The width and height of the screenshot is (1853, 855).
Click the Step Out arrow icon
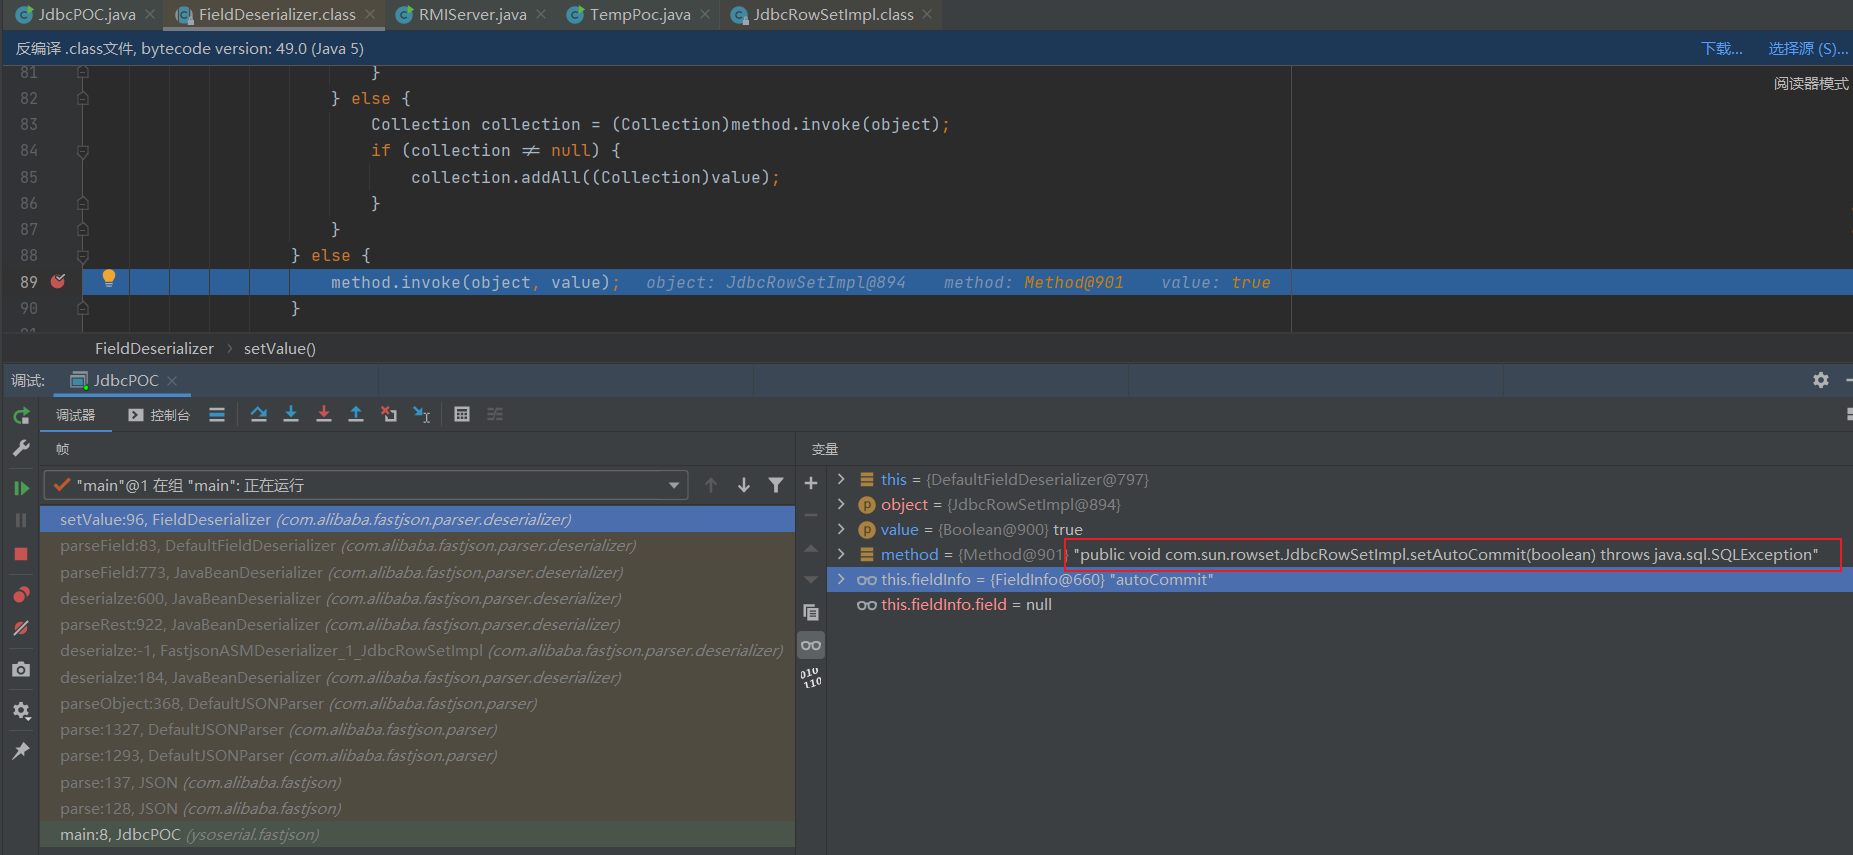(x=355, y=415)
